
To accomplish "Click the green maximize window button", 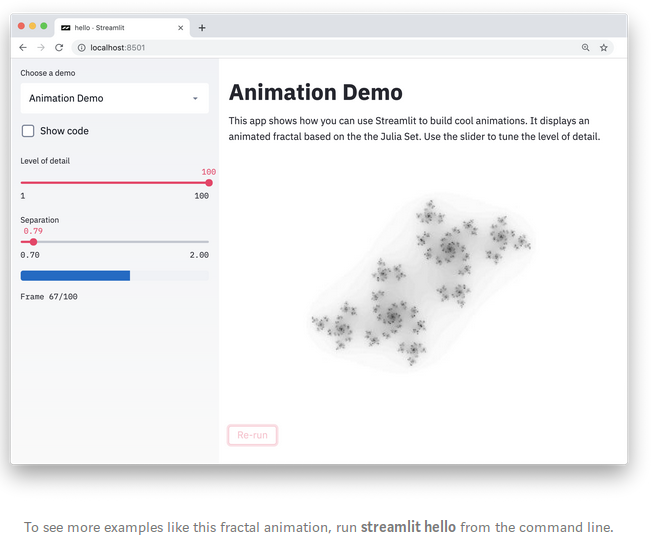I will pyautogui.click(x=44, y=26).
